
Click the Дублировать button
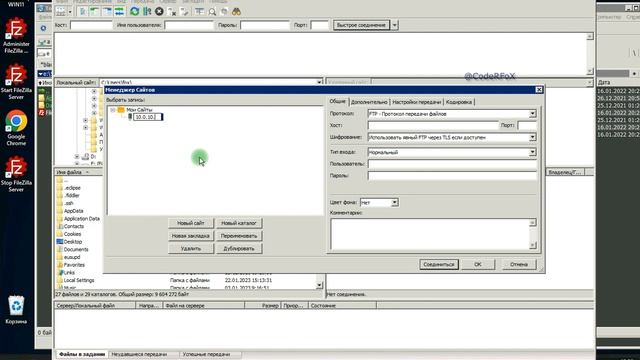(239, 249)
